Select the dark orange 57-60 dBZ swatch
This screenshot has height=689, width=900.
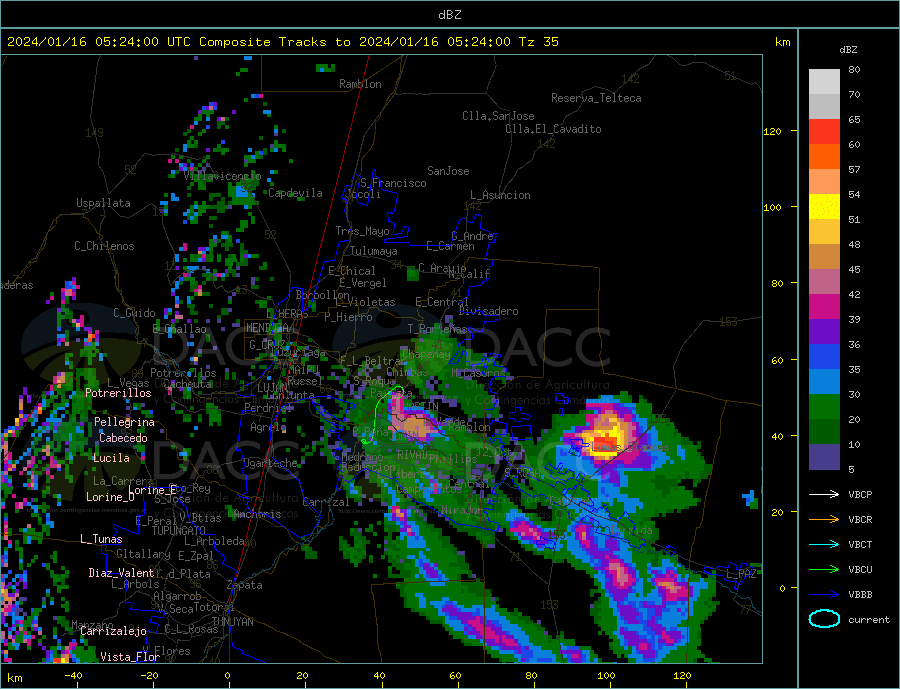point(824,157)
